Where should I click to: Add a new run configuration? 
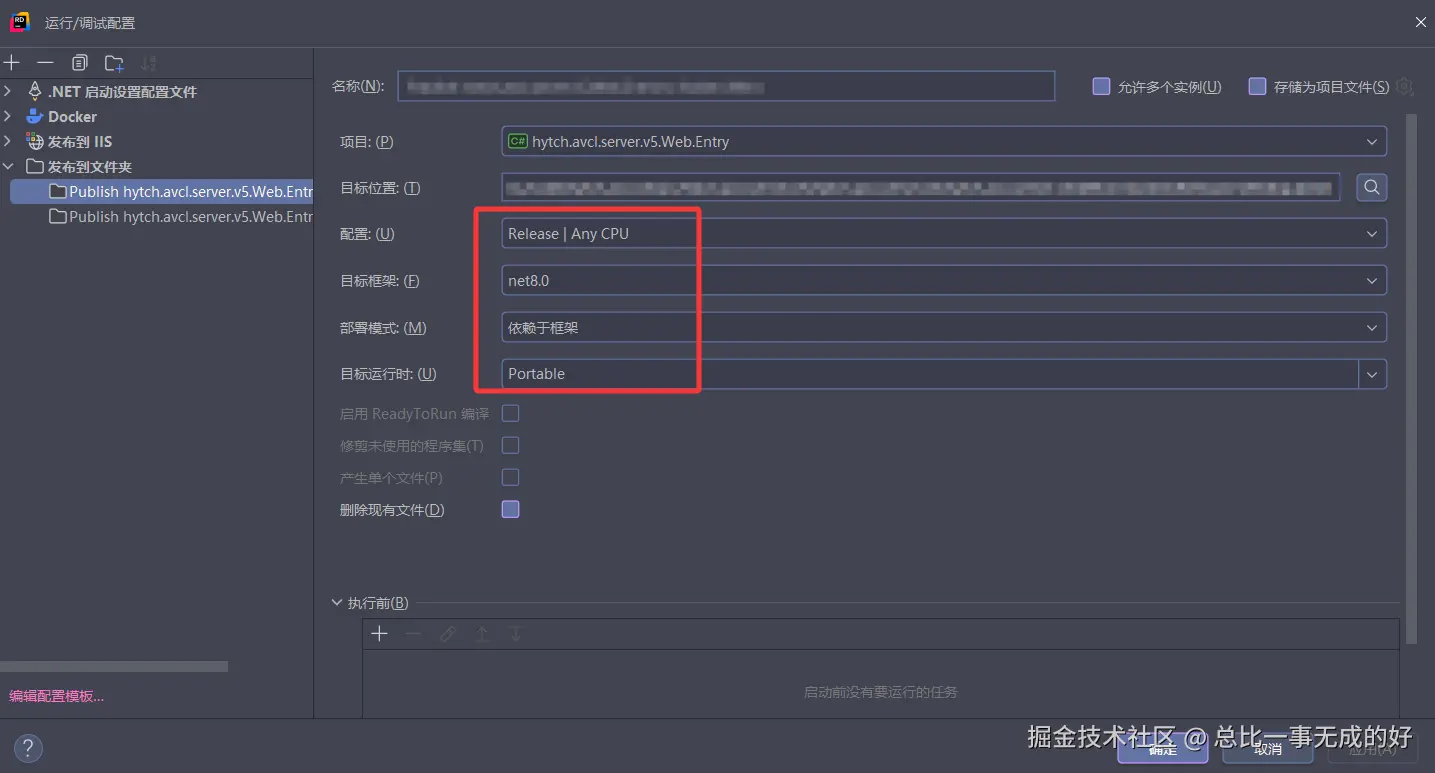click(12, 62)
